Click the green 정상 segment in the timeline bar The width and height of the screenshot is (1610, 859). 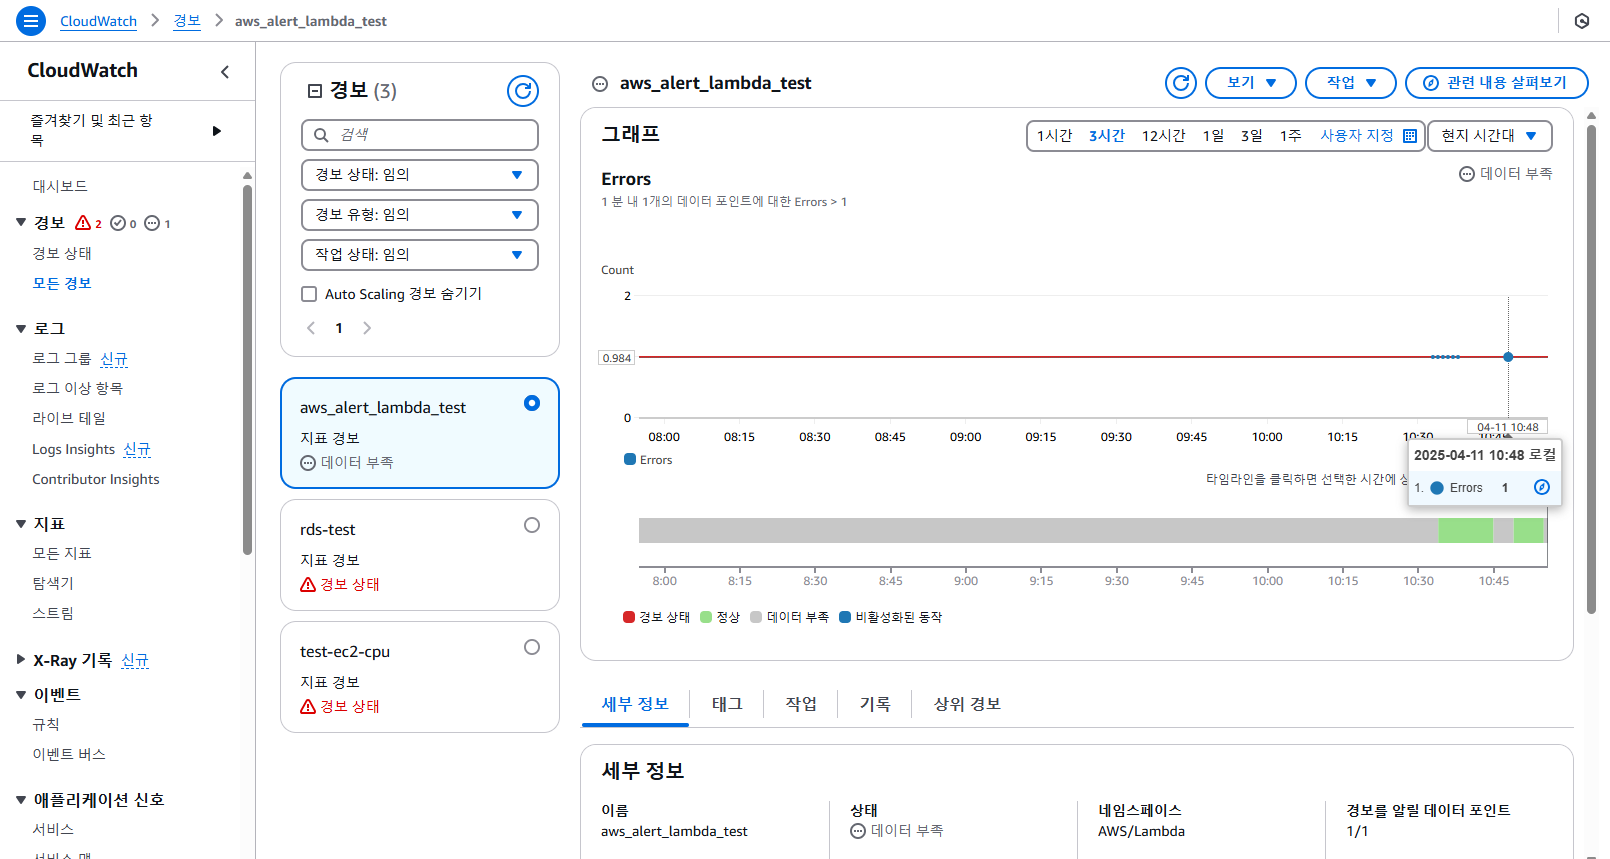coord(1465,530)
